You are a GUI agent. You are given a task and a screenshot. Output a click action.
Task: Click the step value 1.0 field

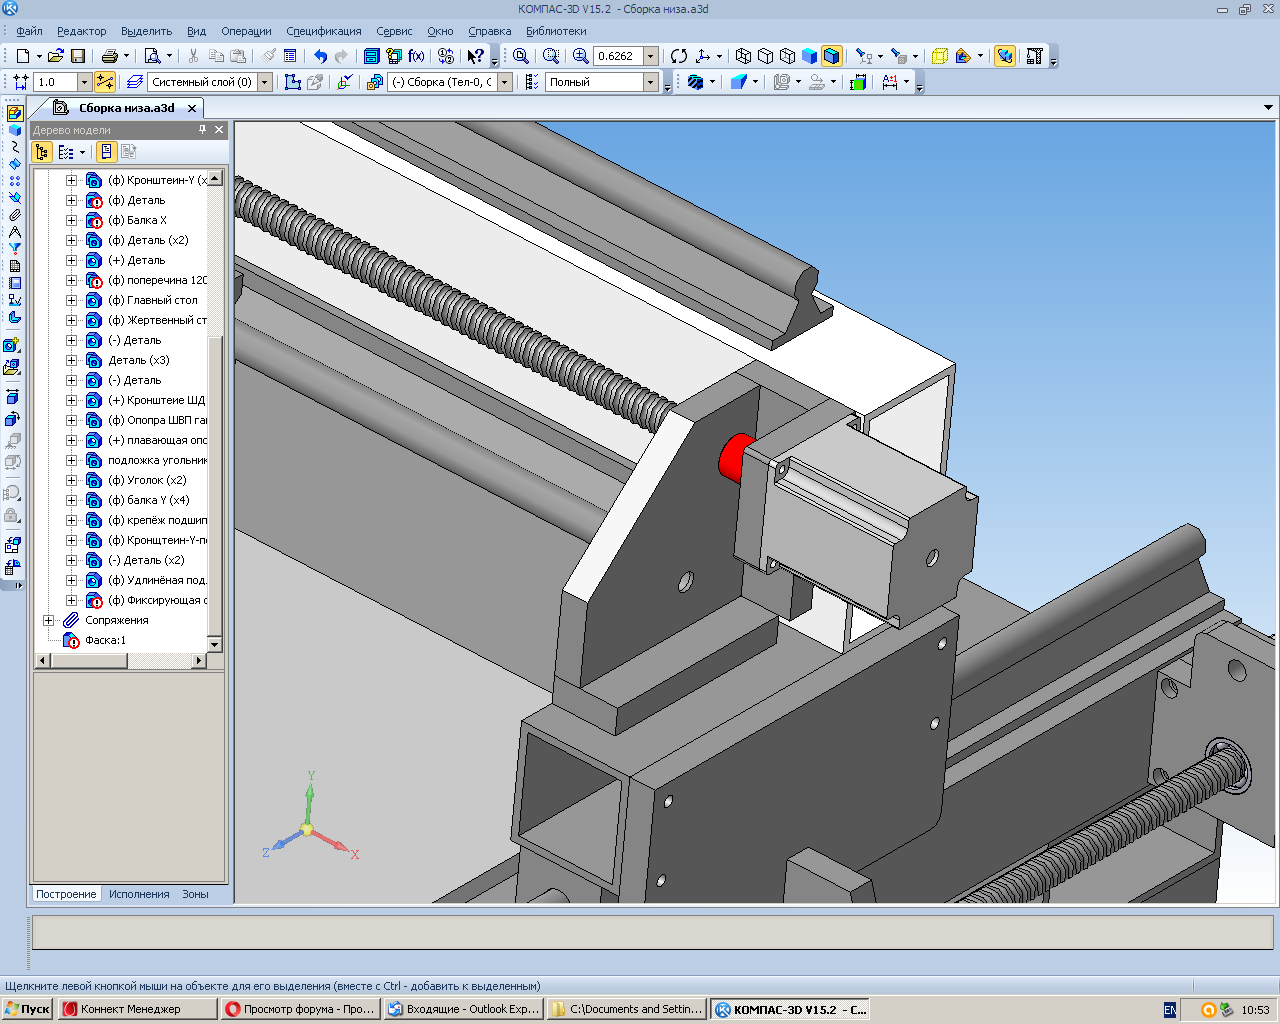click(x=55, y=82)
